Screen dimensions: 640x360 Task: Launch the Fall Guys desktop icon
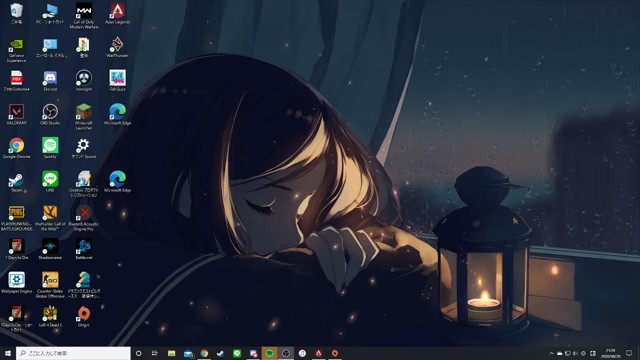coord(118,81)
